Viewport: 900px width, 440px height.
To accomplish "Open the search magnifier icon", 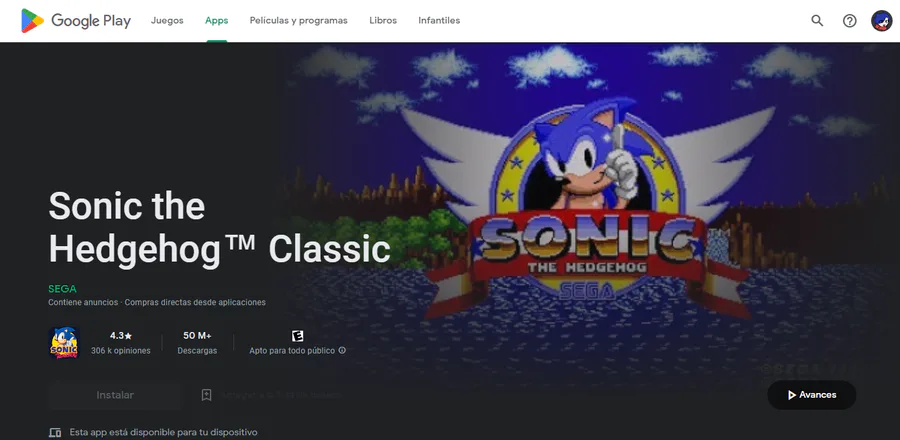I will 817,21.
